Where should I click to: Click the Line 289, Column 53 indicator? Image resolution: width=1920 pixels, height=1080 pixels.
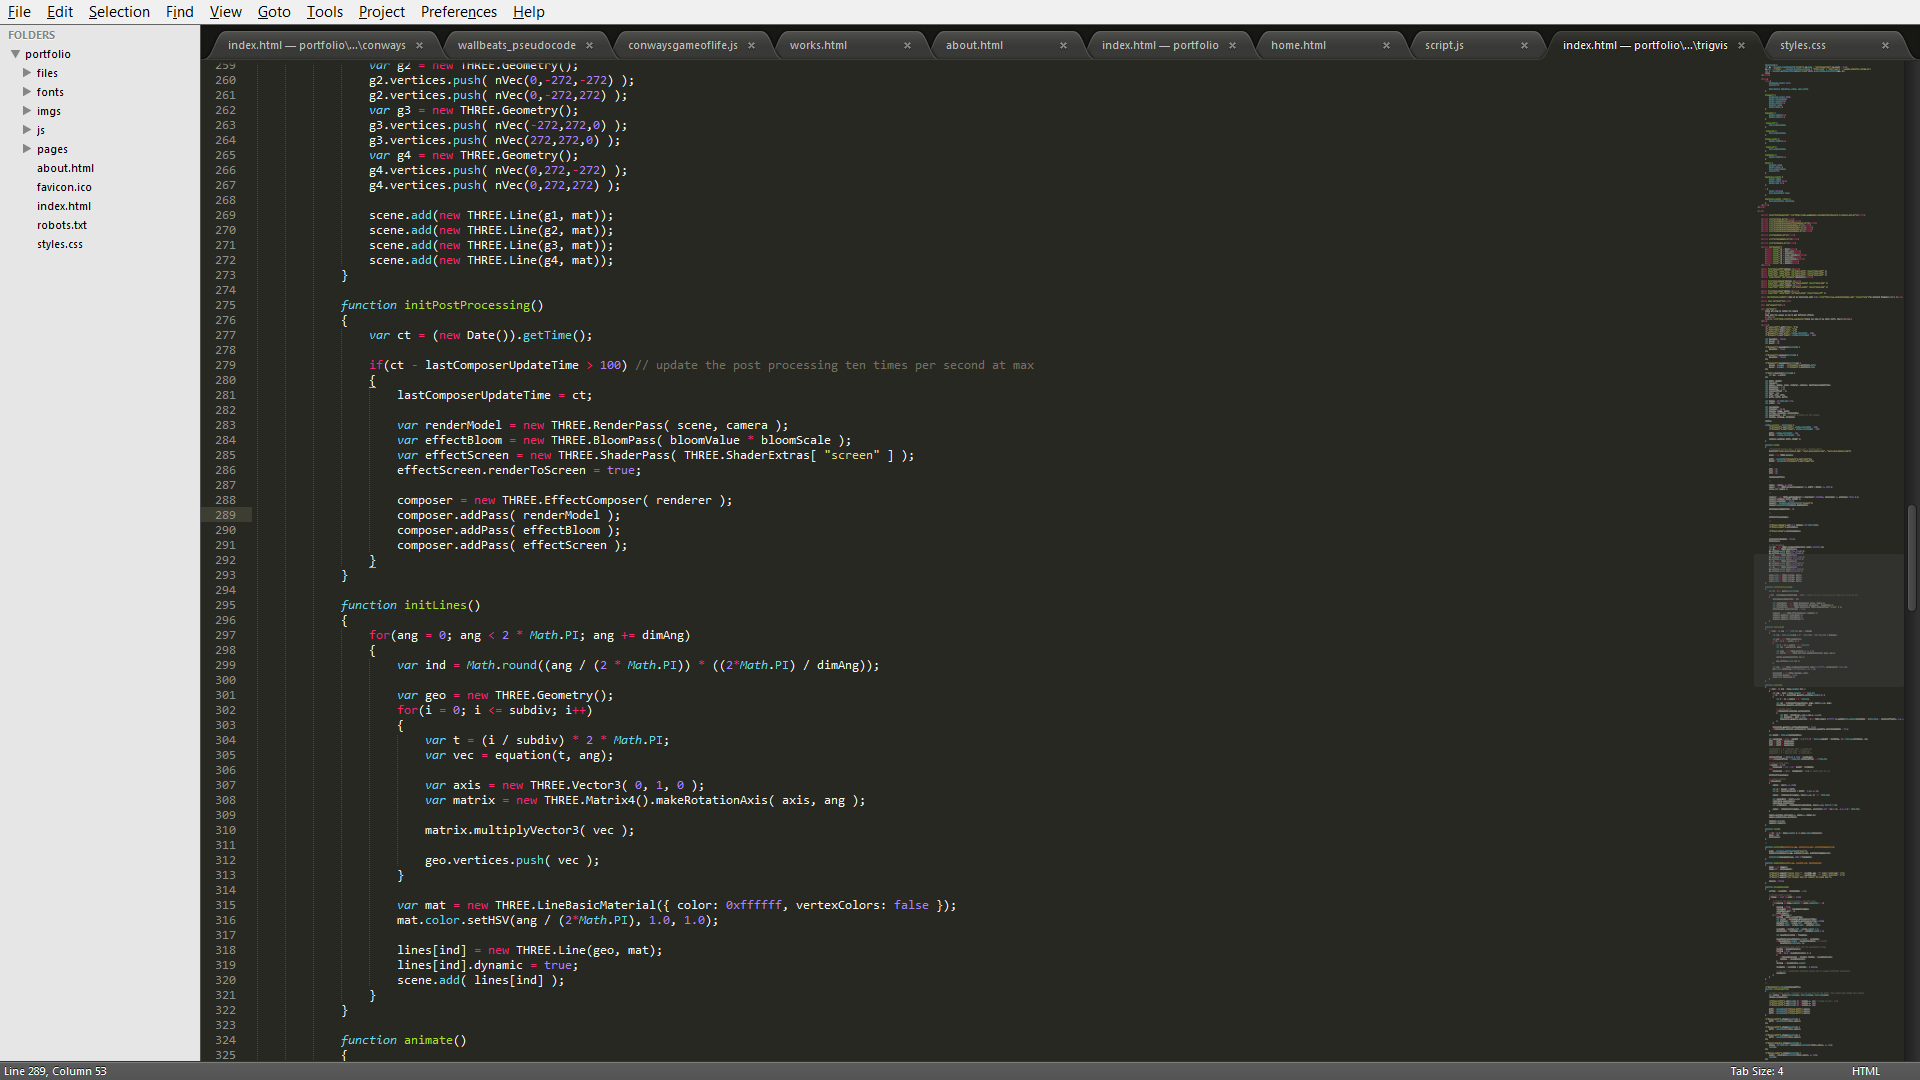(x=55, y=1071)
